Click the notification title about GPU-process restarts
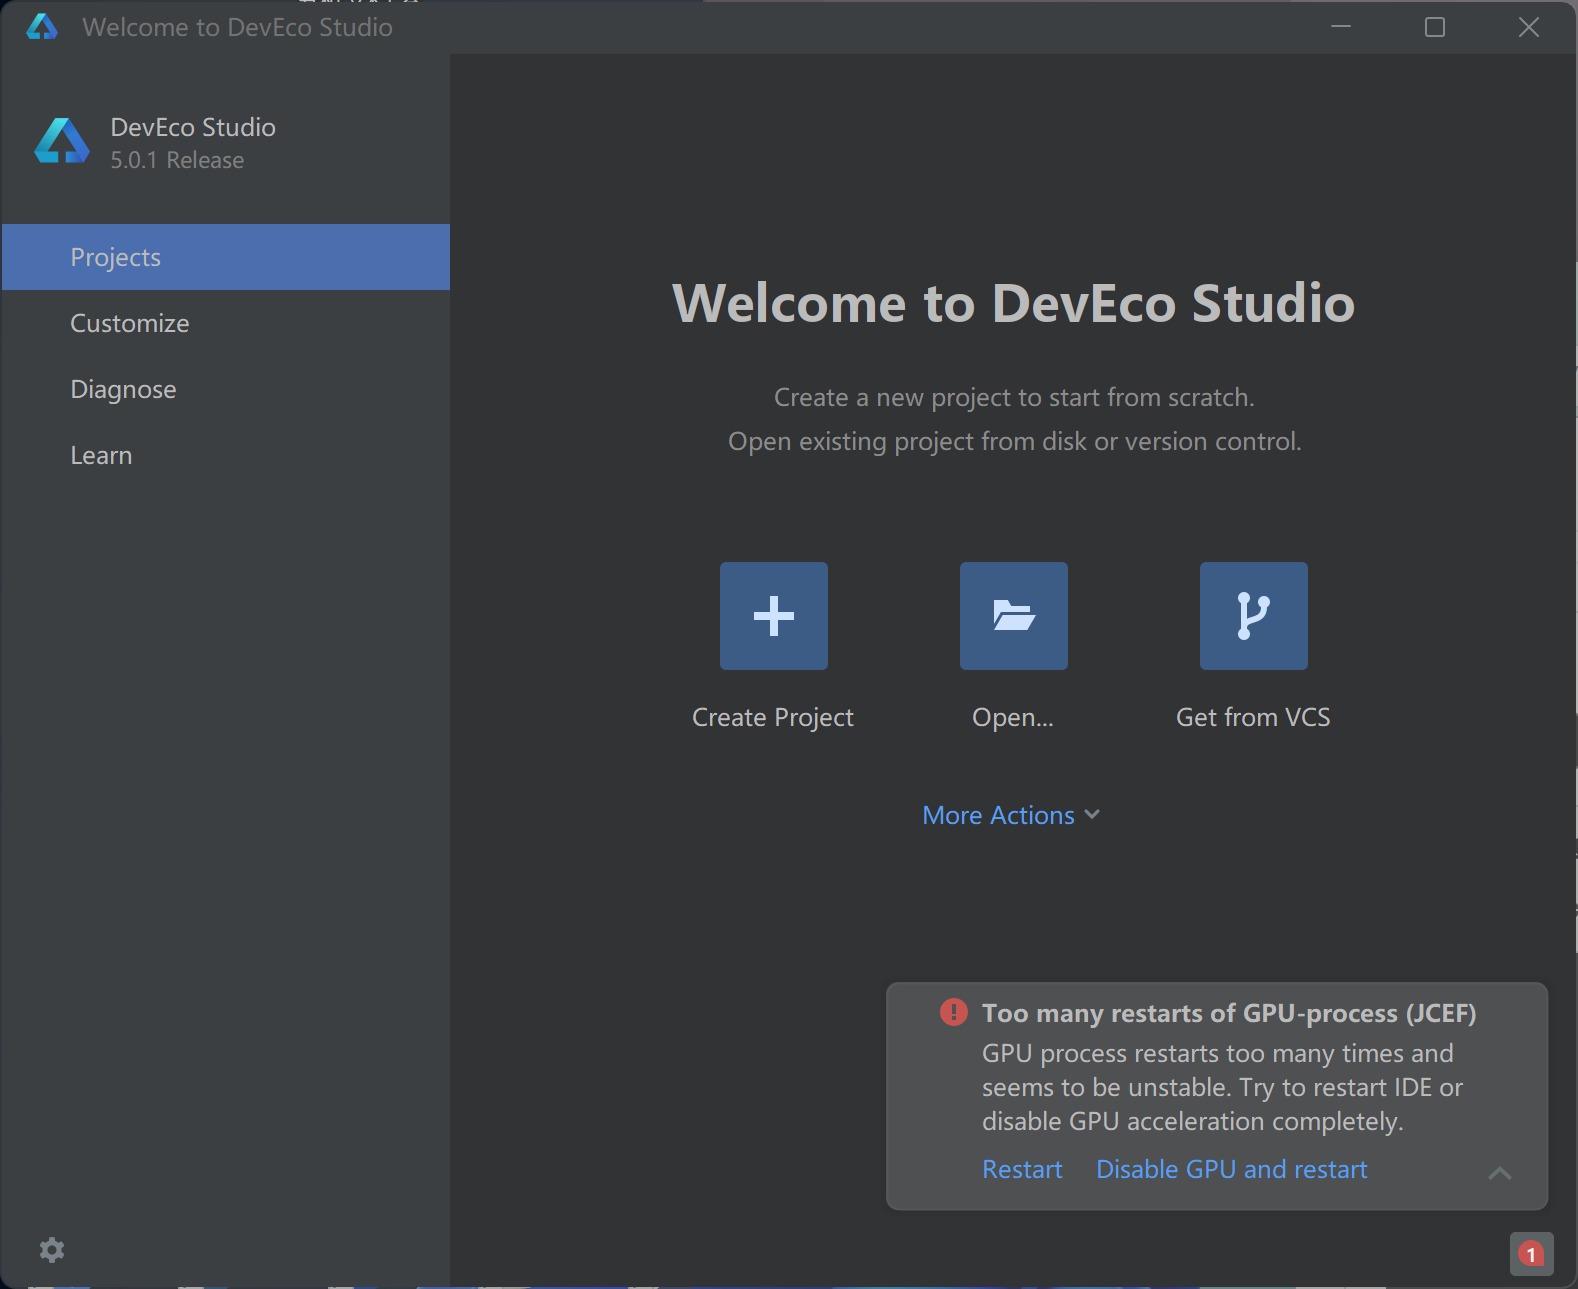Screen dimensions: 1578x1289 [1229, 1013]
